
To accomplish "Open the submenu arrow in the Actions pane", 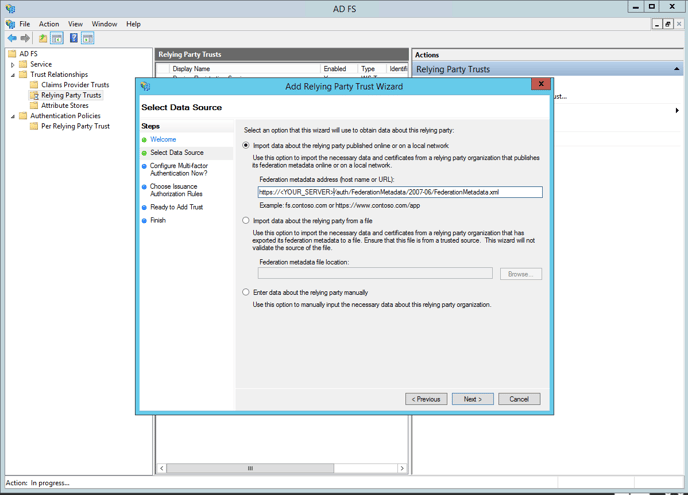I will click(677, 111).
